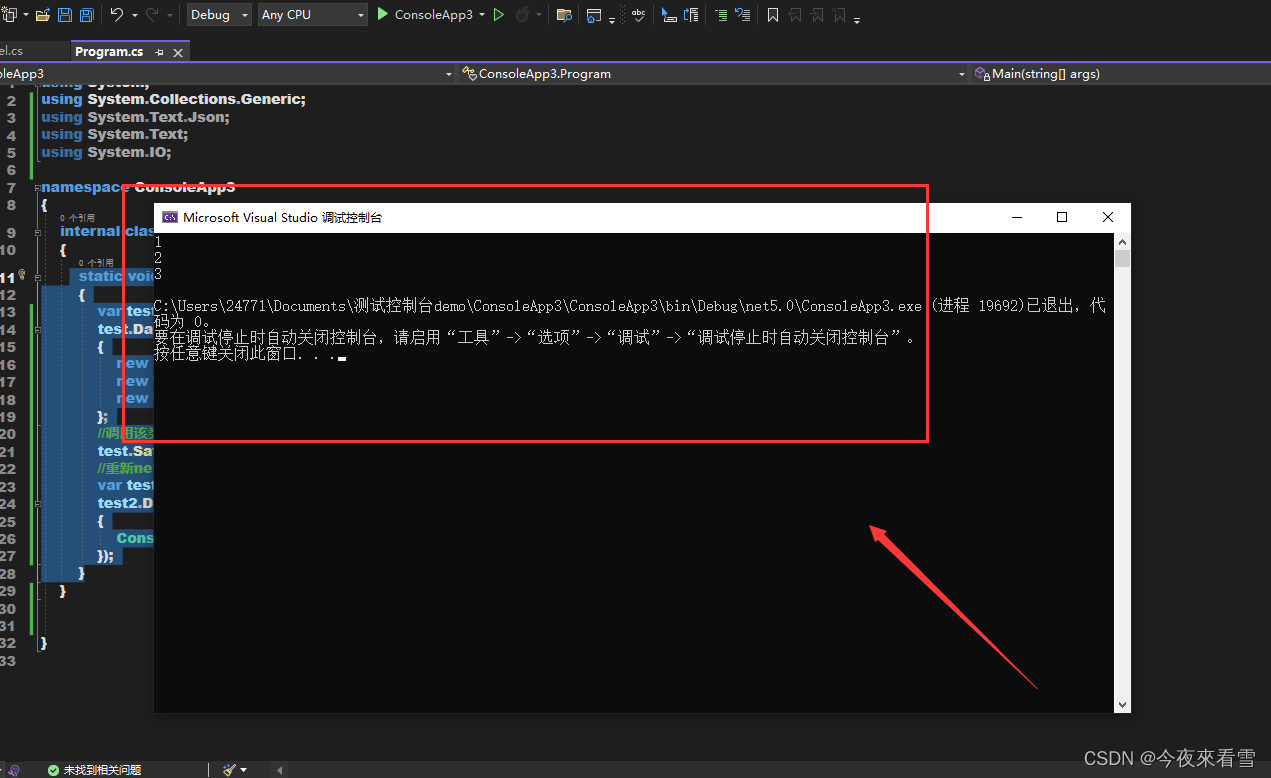Click the code cleanup broom in status bar

232,769
